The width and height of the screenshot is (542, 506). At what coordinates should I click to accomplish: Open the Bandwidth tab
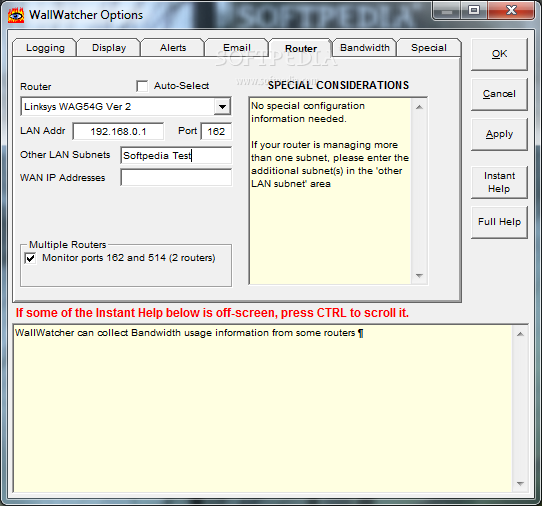pyautogui.click(x=364, y=48)
